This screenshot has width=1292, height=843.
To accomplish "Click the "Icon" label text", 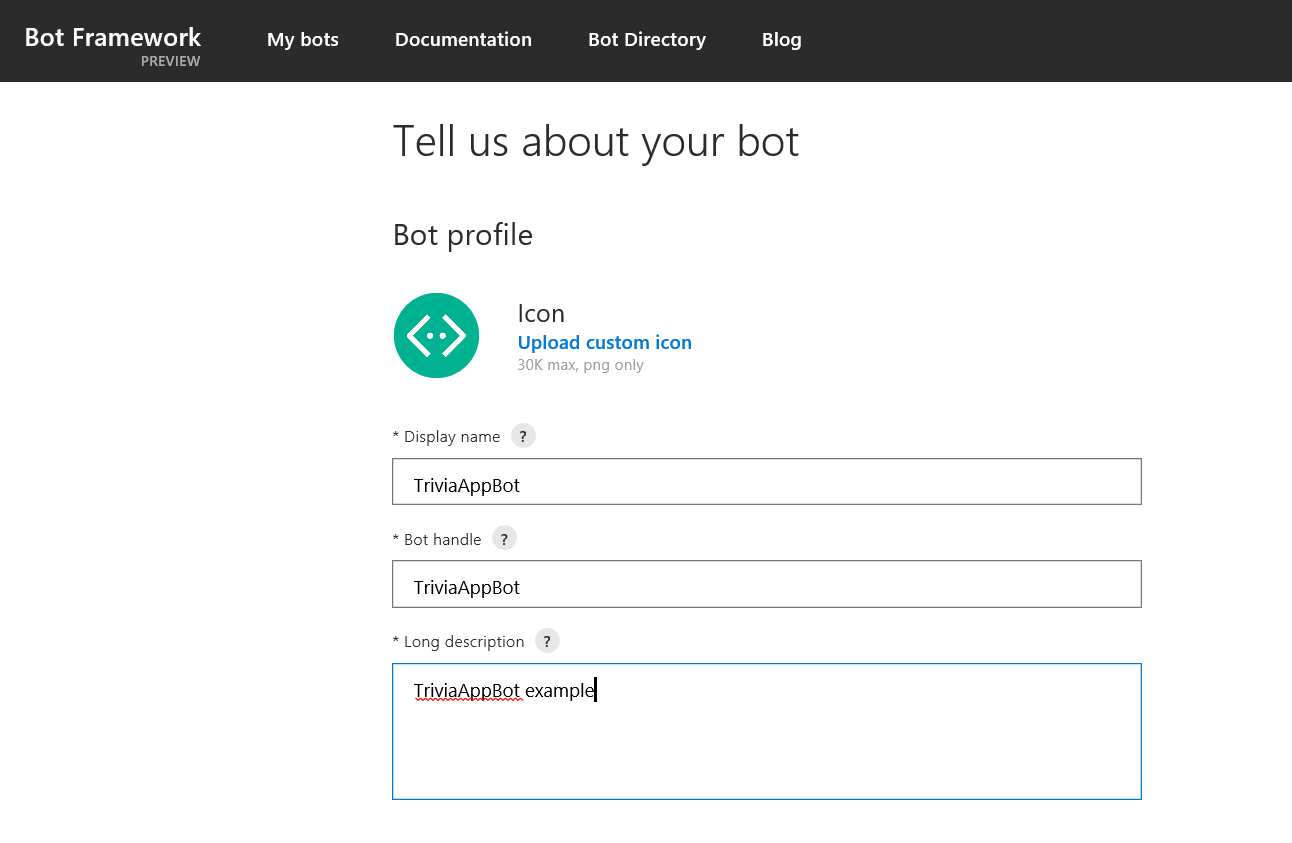I will (x=541, y=313).
